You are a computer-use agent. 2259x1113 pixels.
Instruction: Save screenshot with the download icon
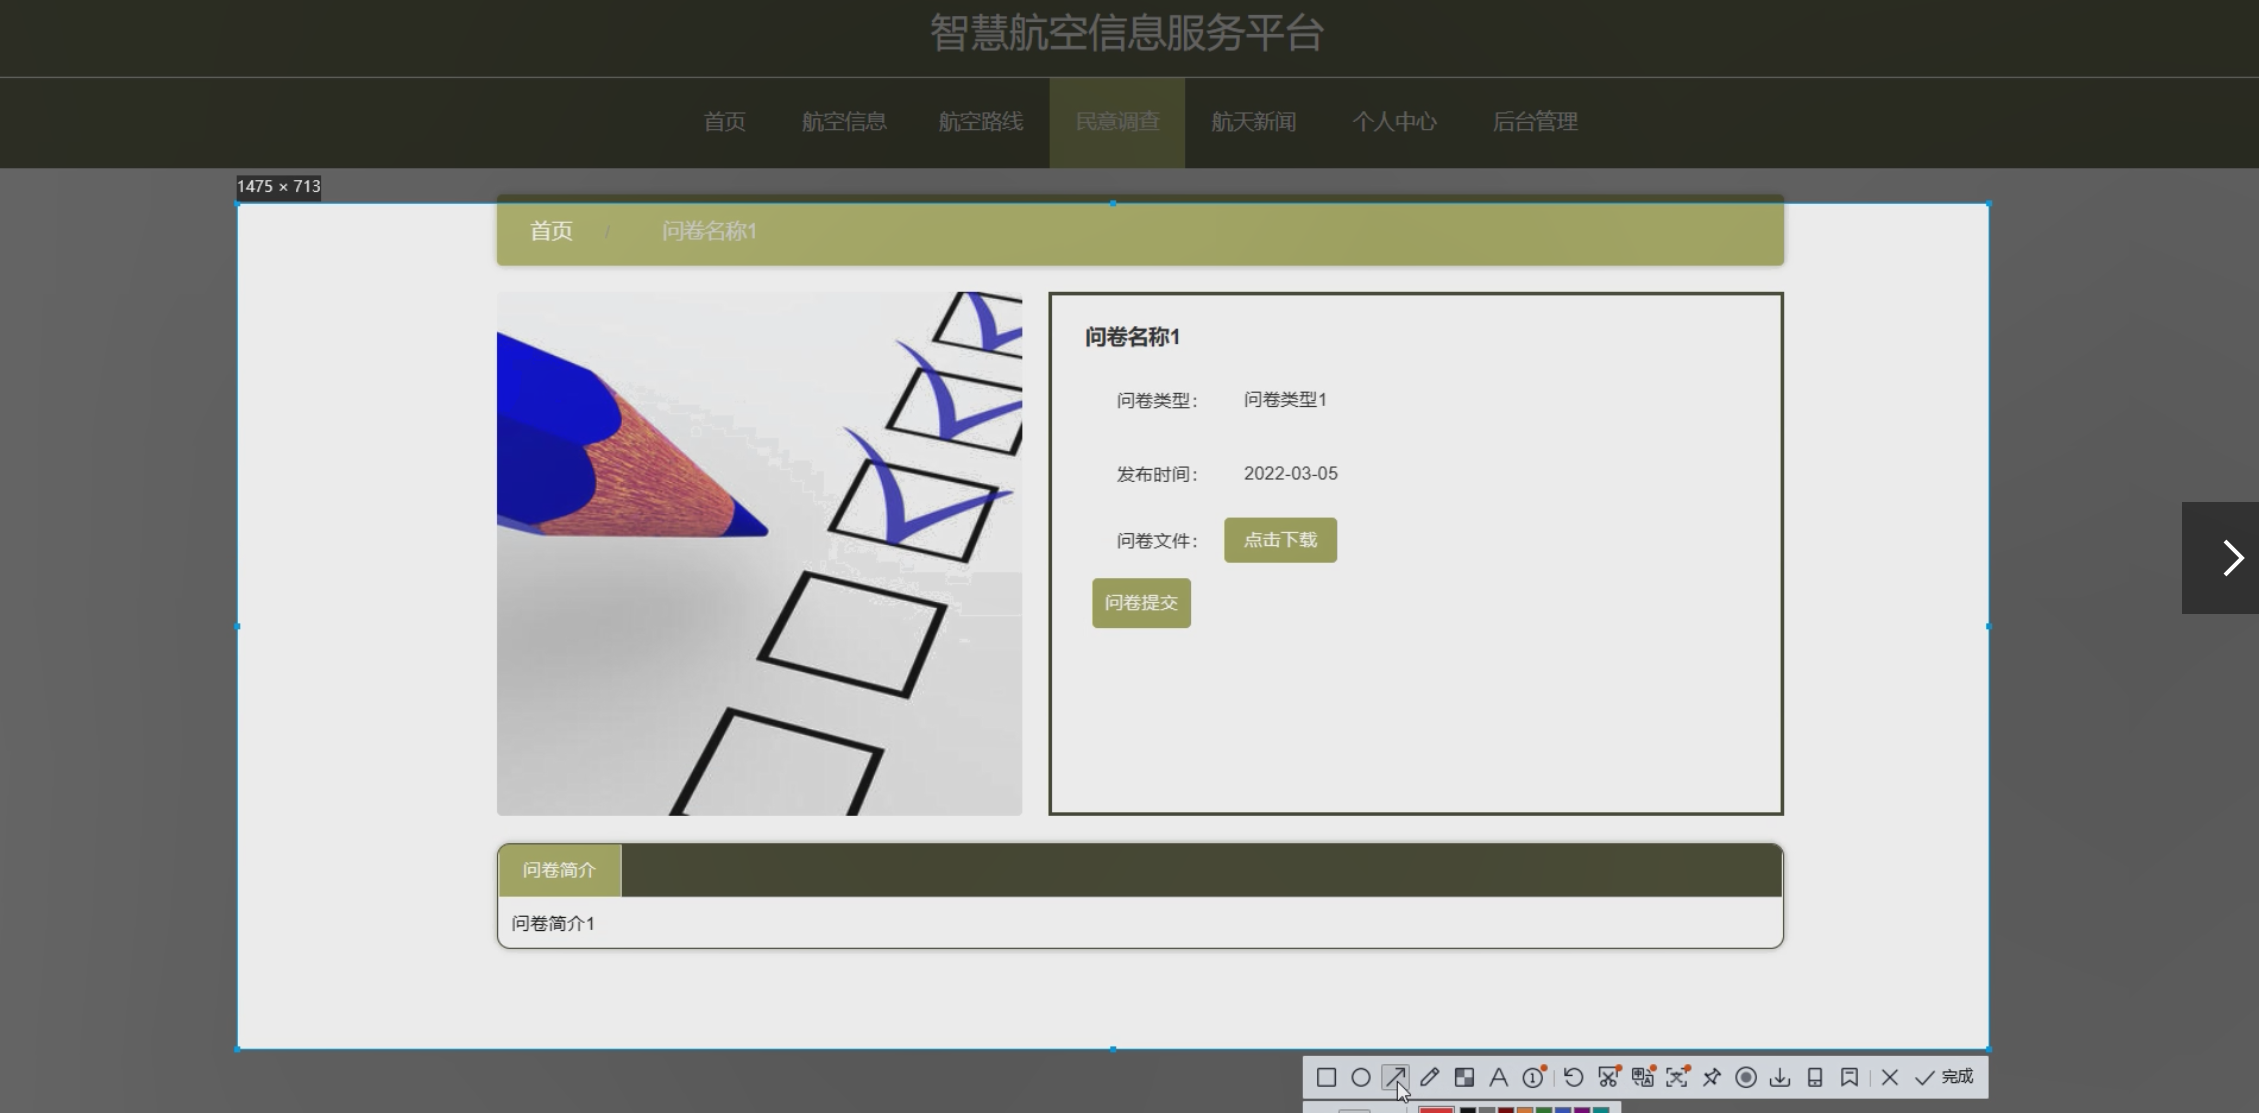point(1780,1077)
